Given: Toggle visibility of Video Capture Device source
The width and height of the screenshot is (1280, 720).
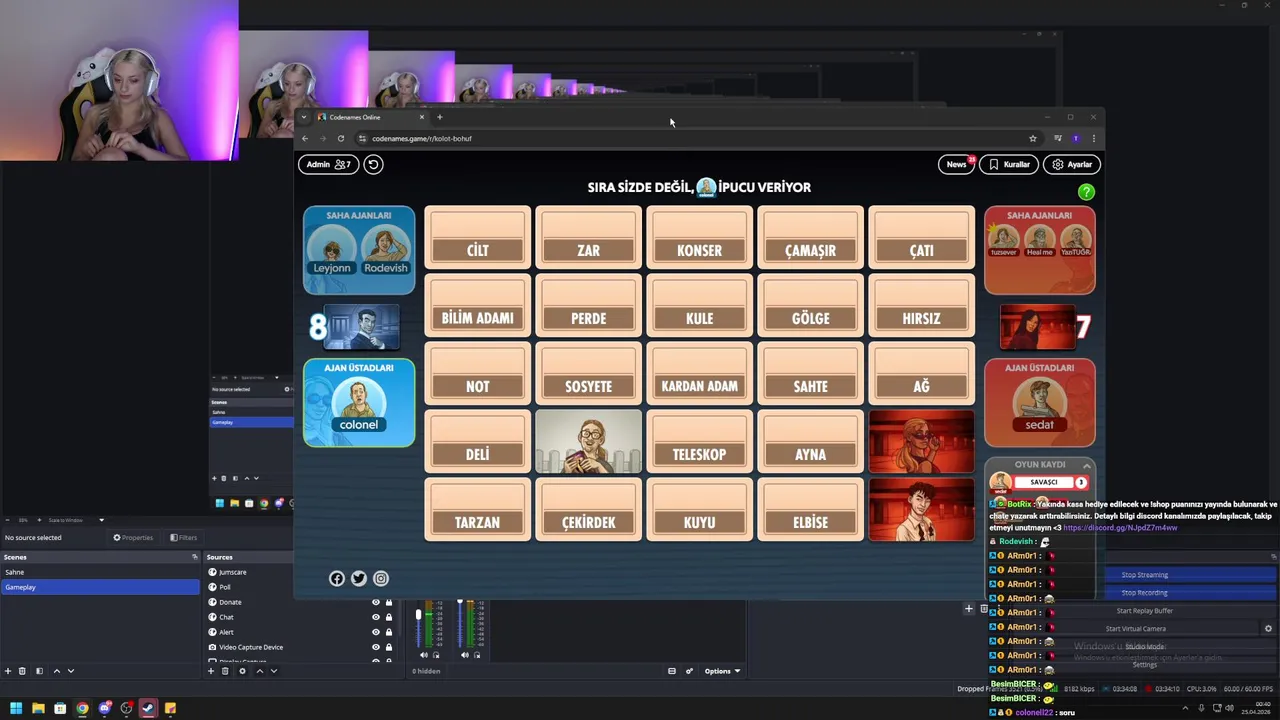Looking at the screenshot, I should point(376,647).
